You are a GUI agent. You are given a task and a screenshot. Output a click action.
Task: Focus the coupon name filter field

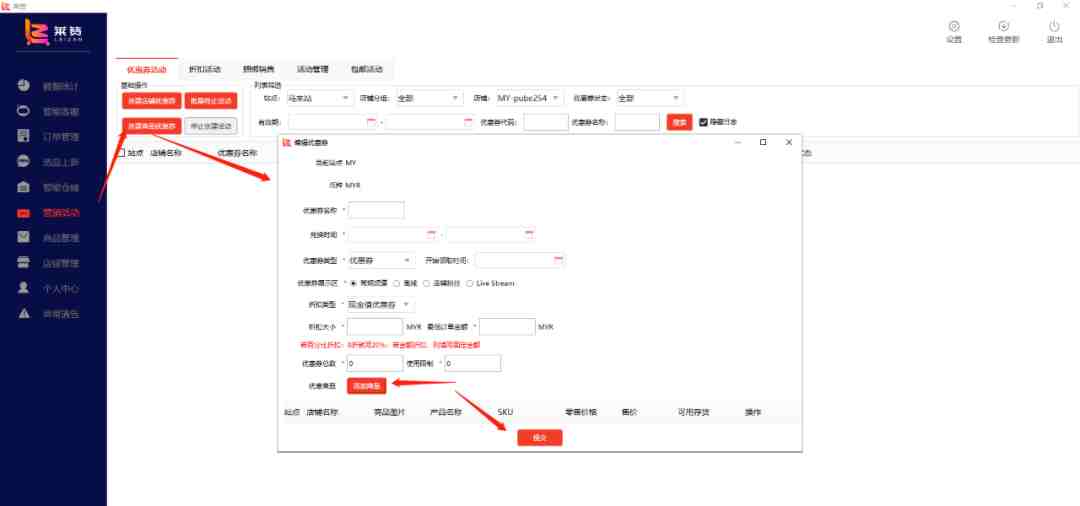tap(637, 122)
